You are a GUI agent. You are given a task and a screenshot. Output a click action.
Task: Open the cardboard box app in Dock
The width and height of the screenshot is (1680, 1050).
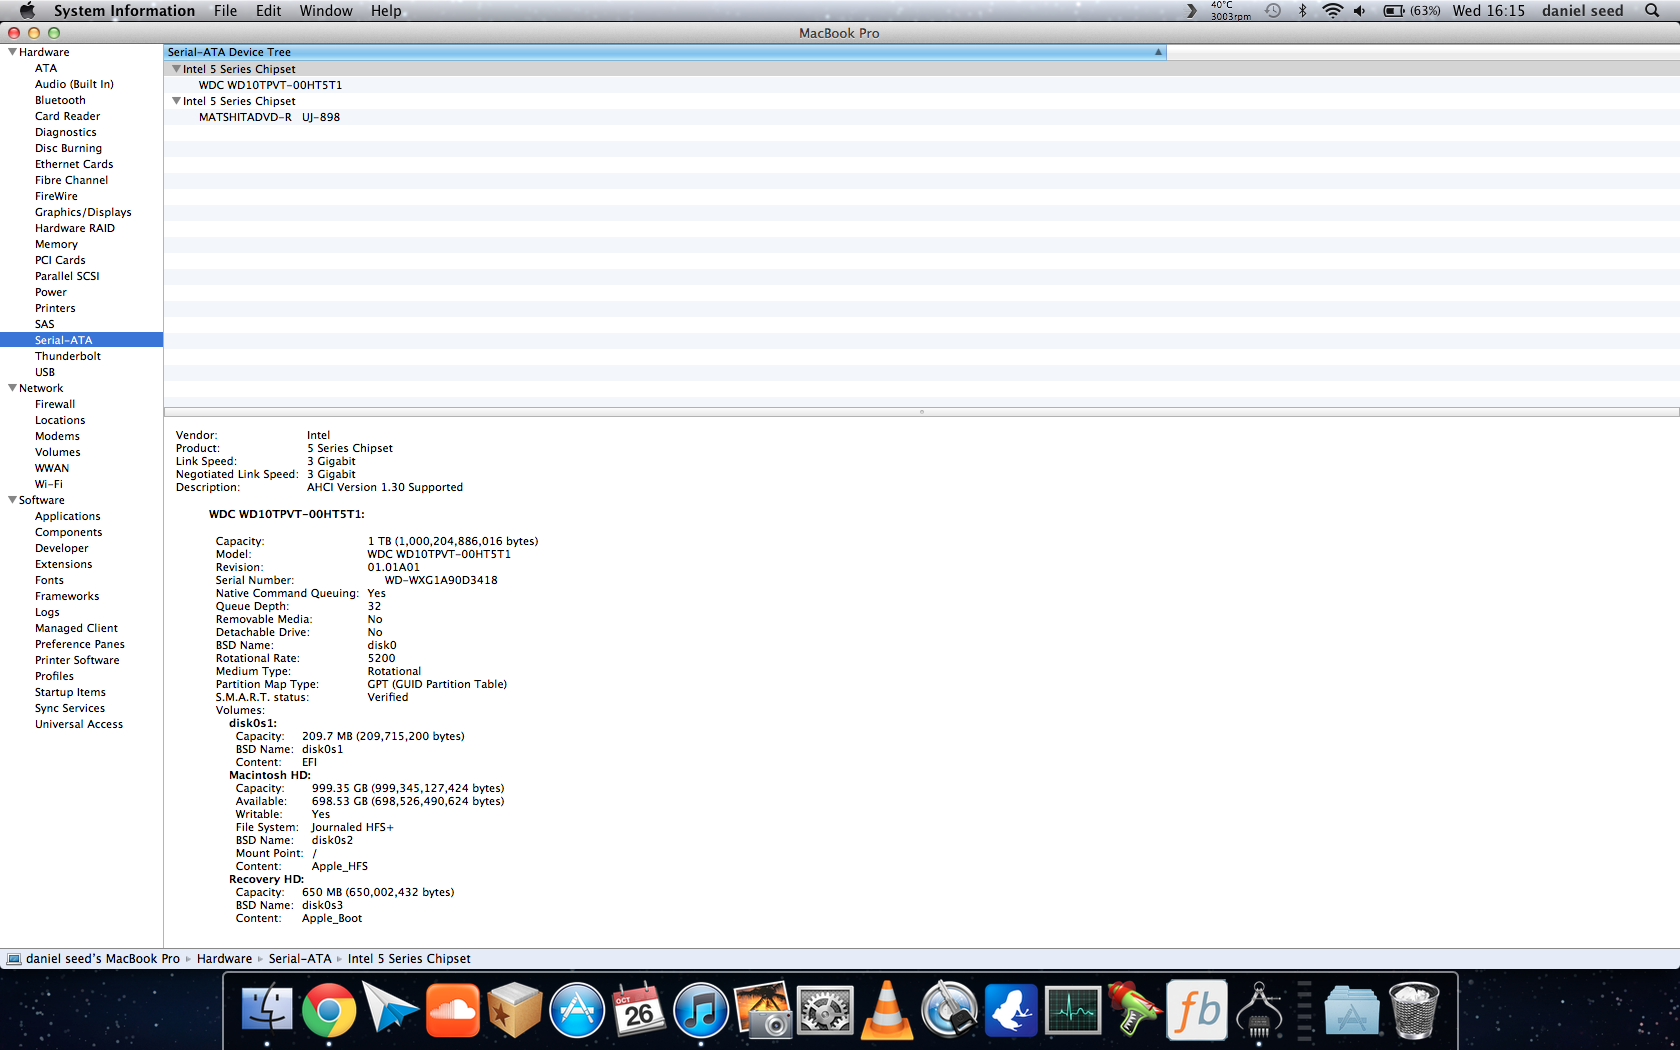(x=514, y=1010)
